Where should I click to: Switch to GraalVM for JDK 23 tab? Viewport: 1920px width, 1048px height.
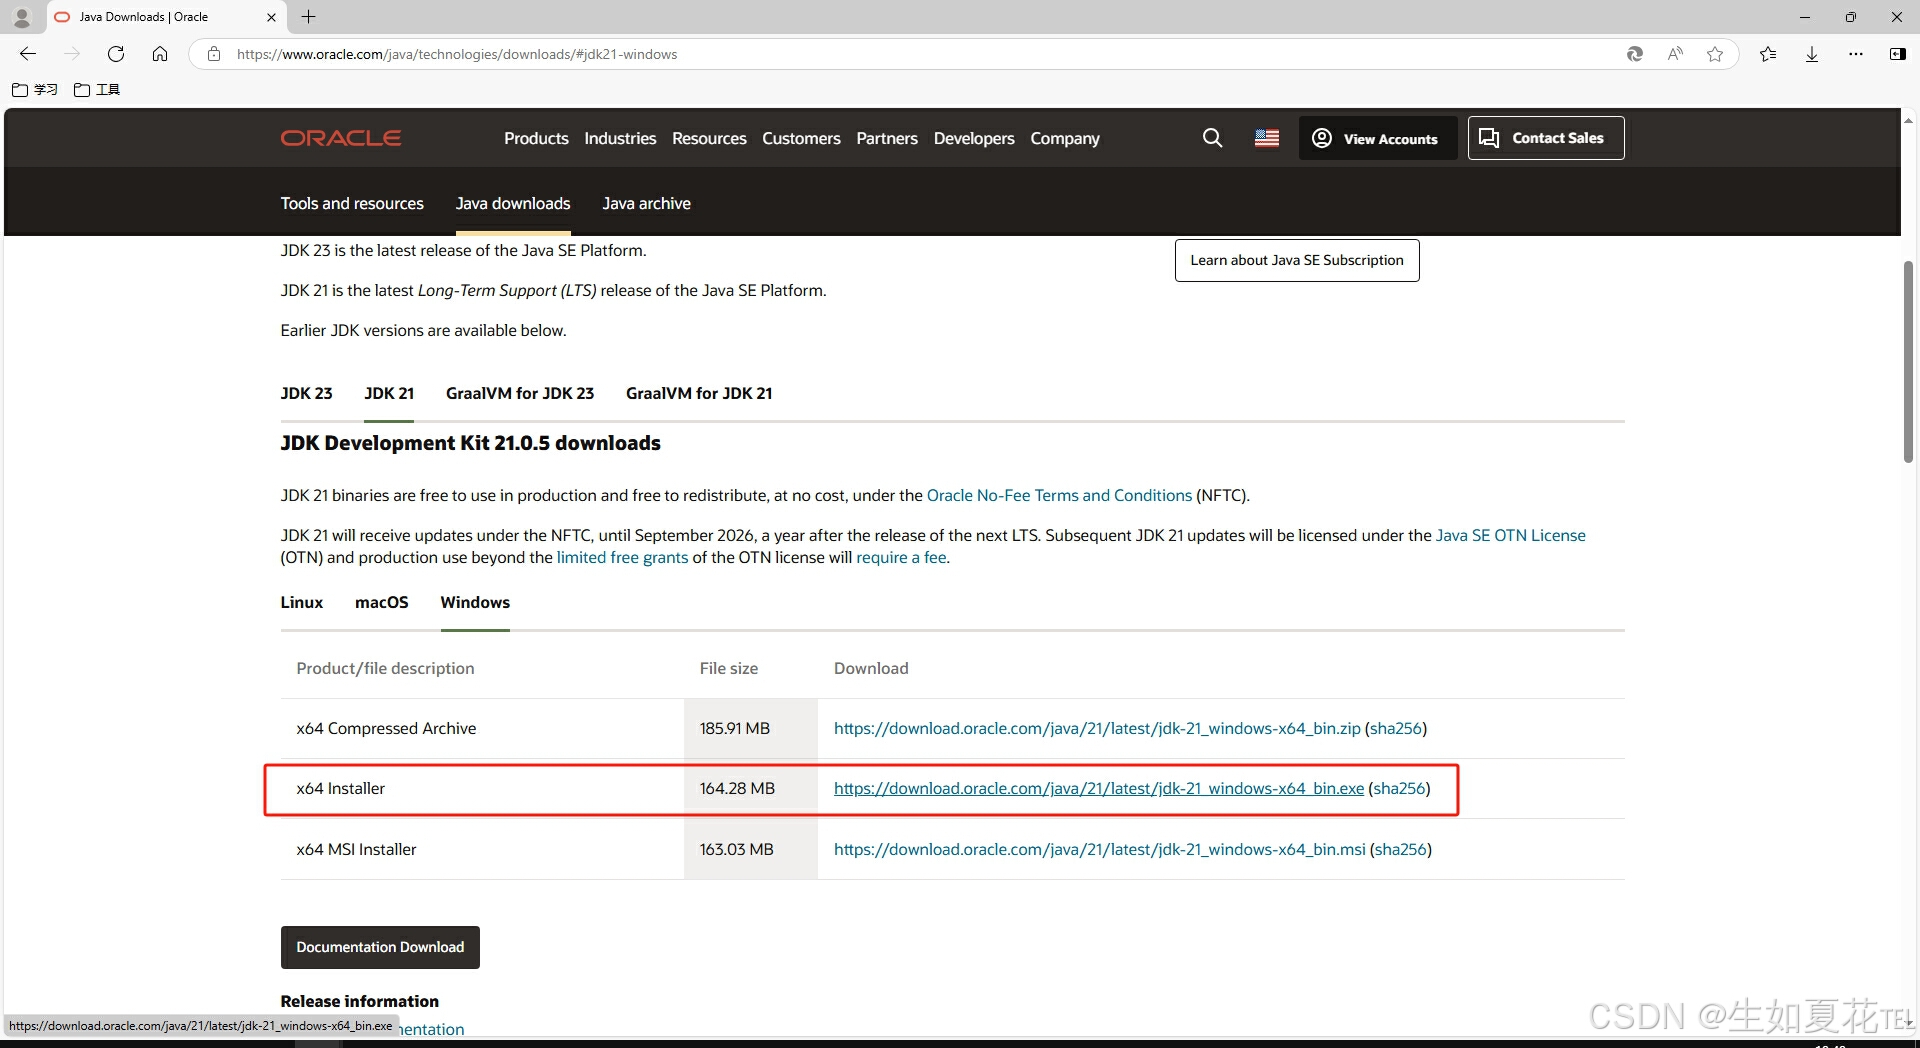(520, 393)
